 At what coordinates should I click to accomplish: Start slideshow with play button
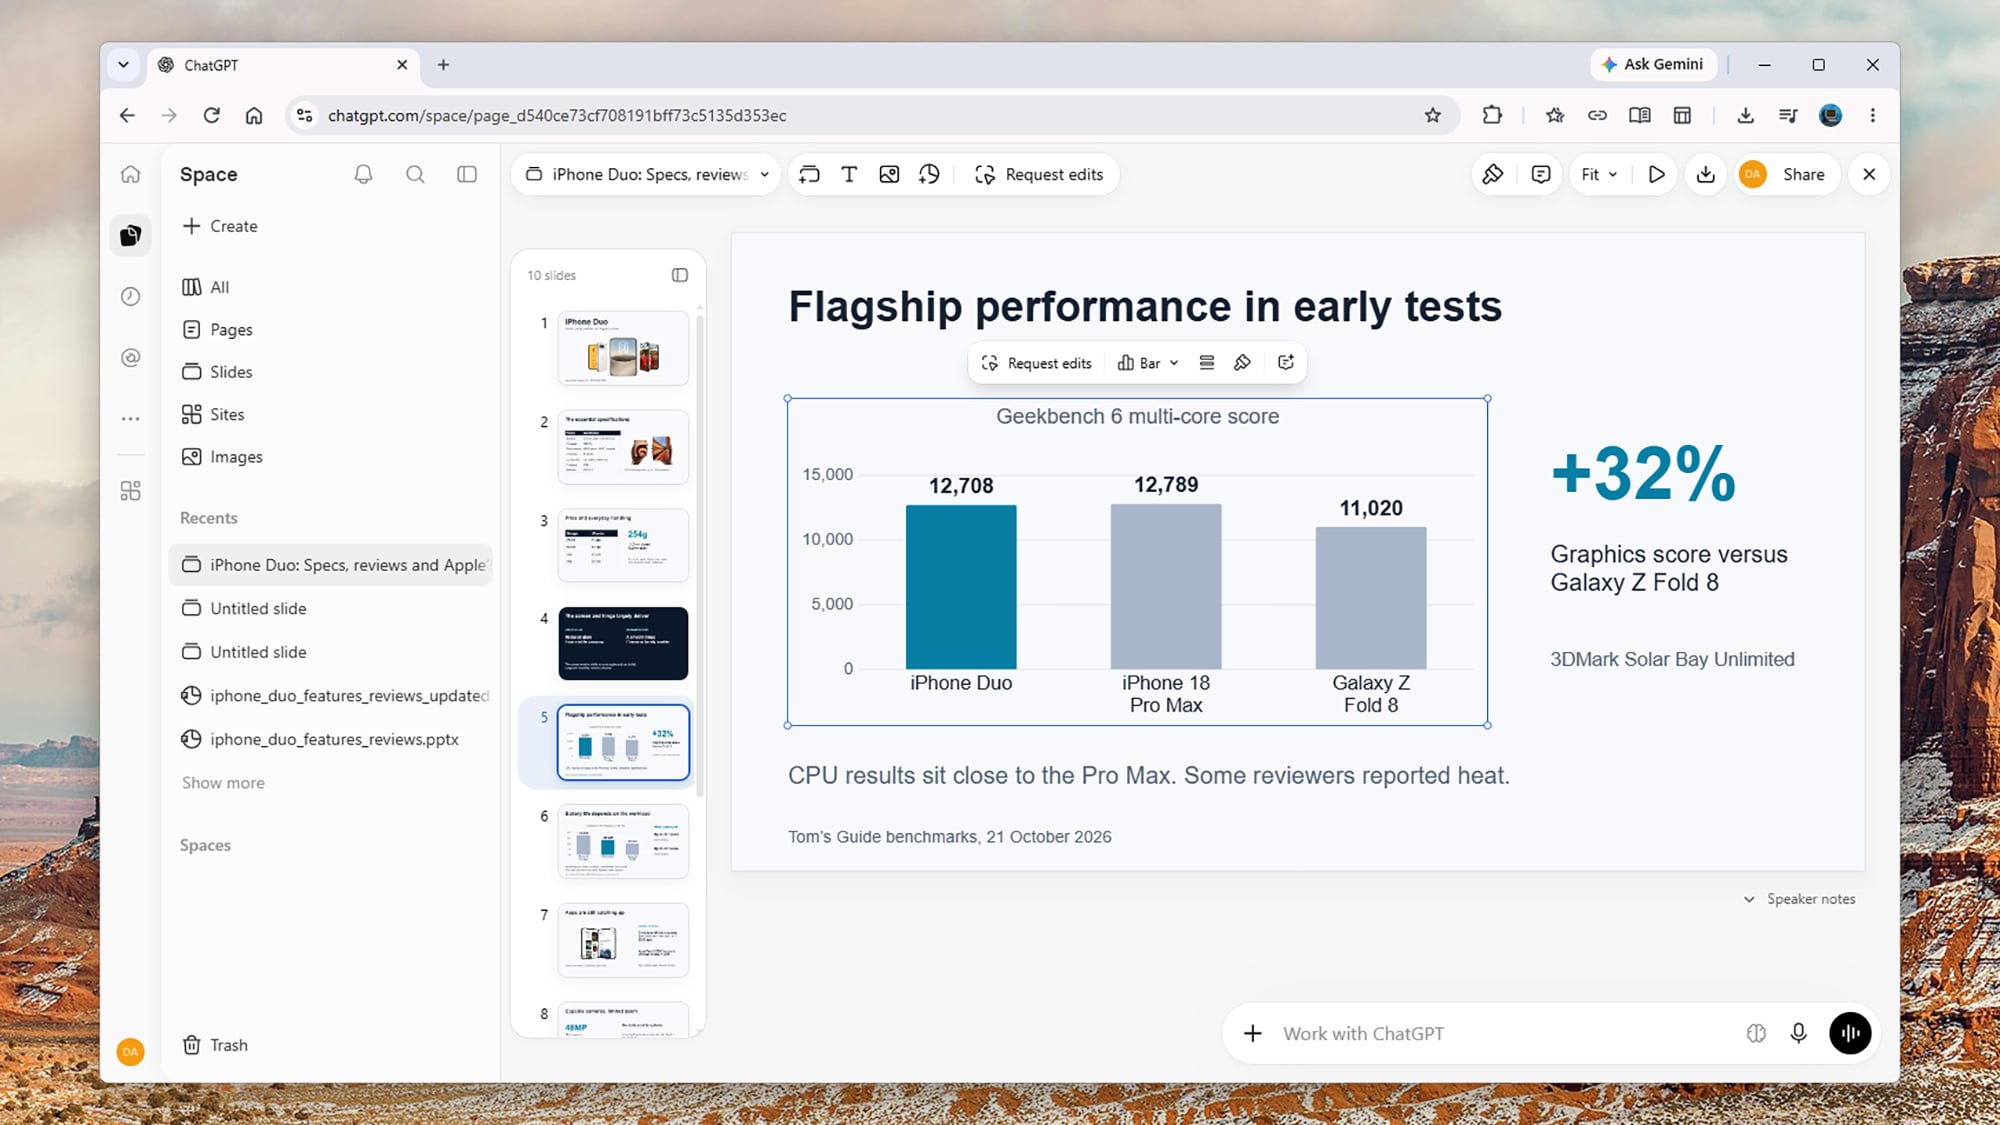tap(1656, 174)
